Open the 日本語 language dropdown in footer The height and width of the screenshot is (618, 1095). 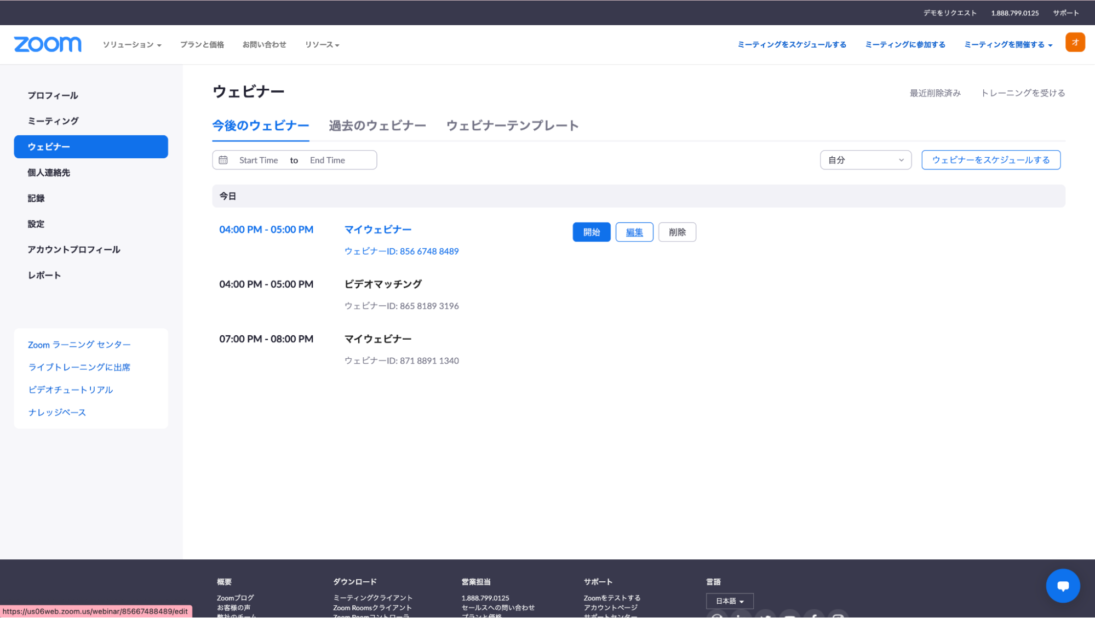(x=729, y=601)
